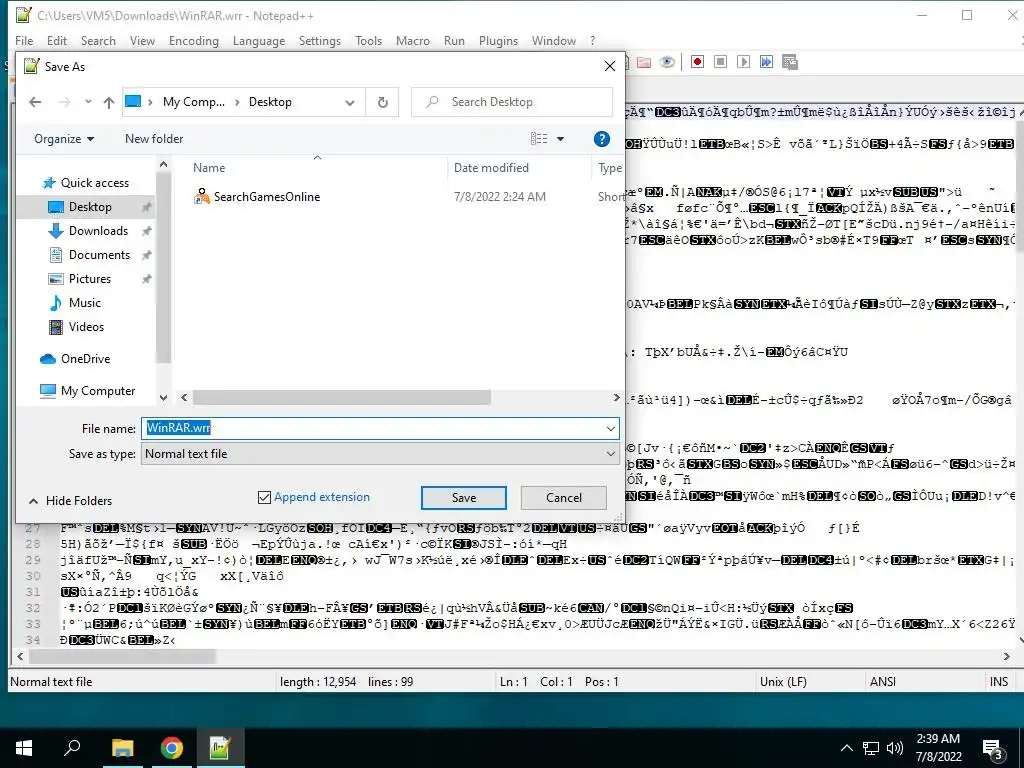Open the recent locations dropdown arrow
Viewport: 1024px width, 768px height.
[88, 102]
